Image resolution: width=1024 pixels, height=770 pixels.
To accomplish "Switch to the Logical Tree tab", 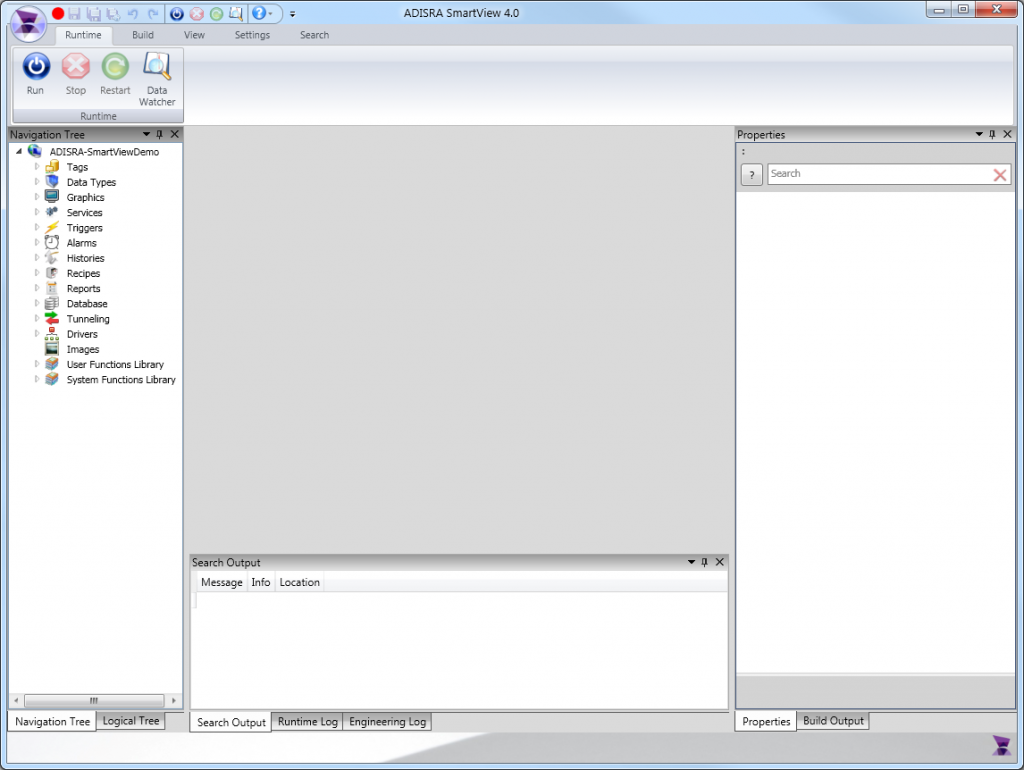I will click(131, 721).
